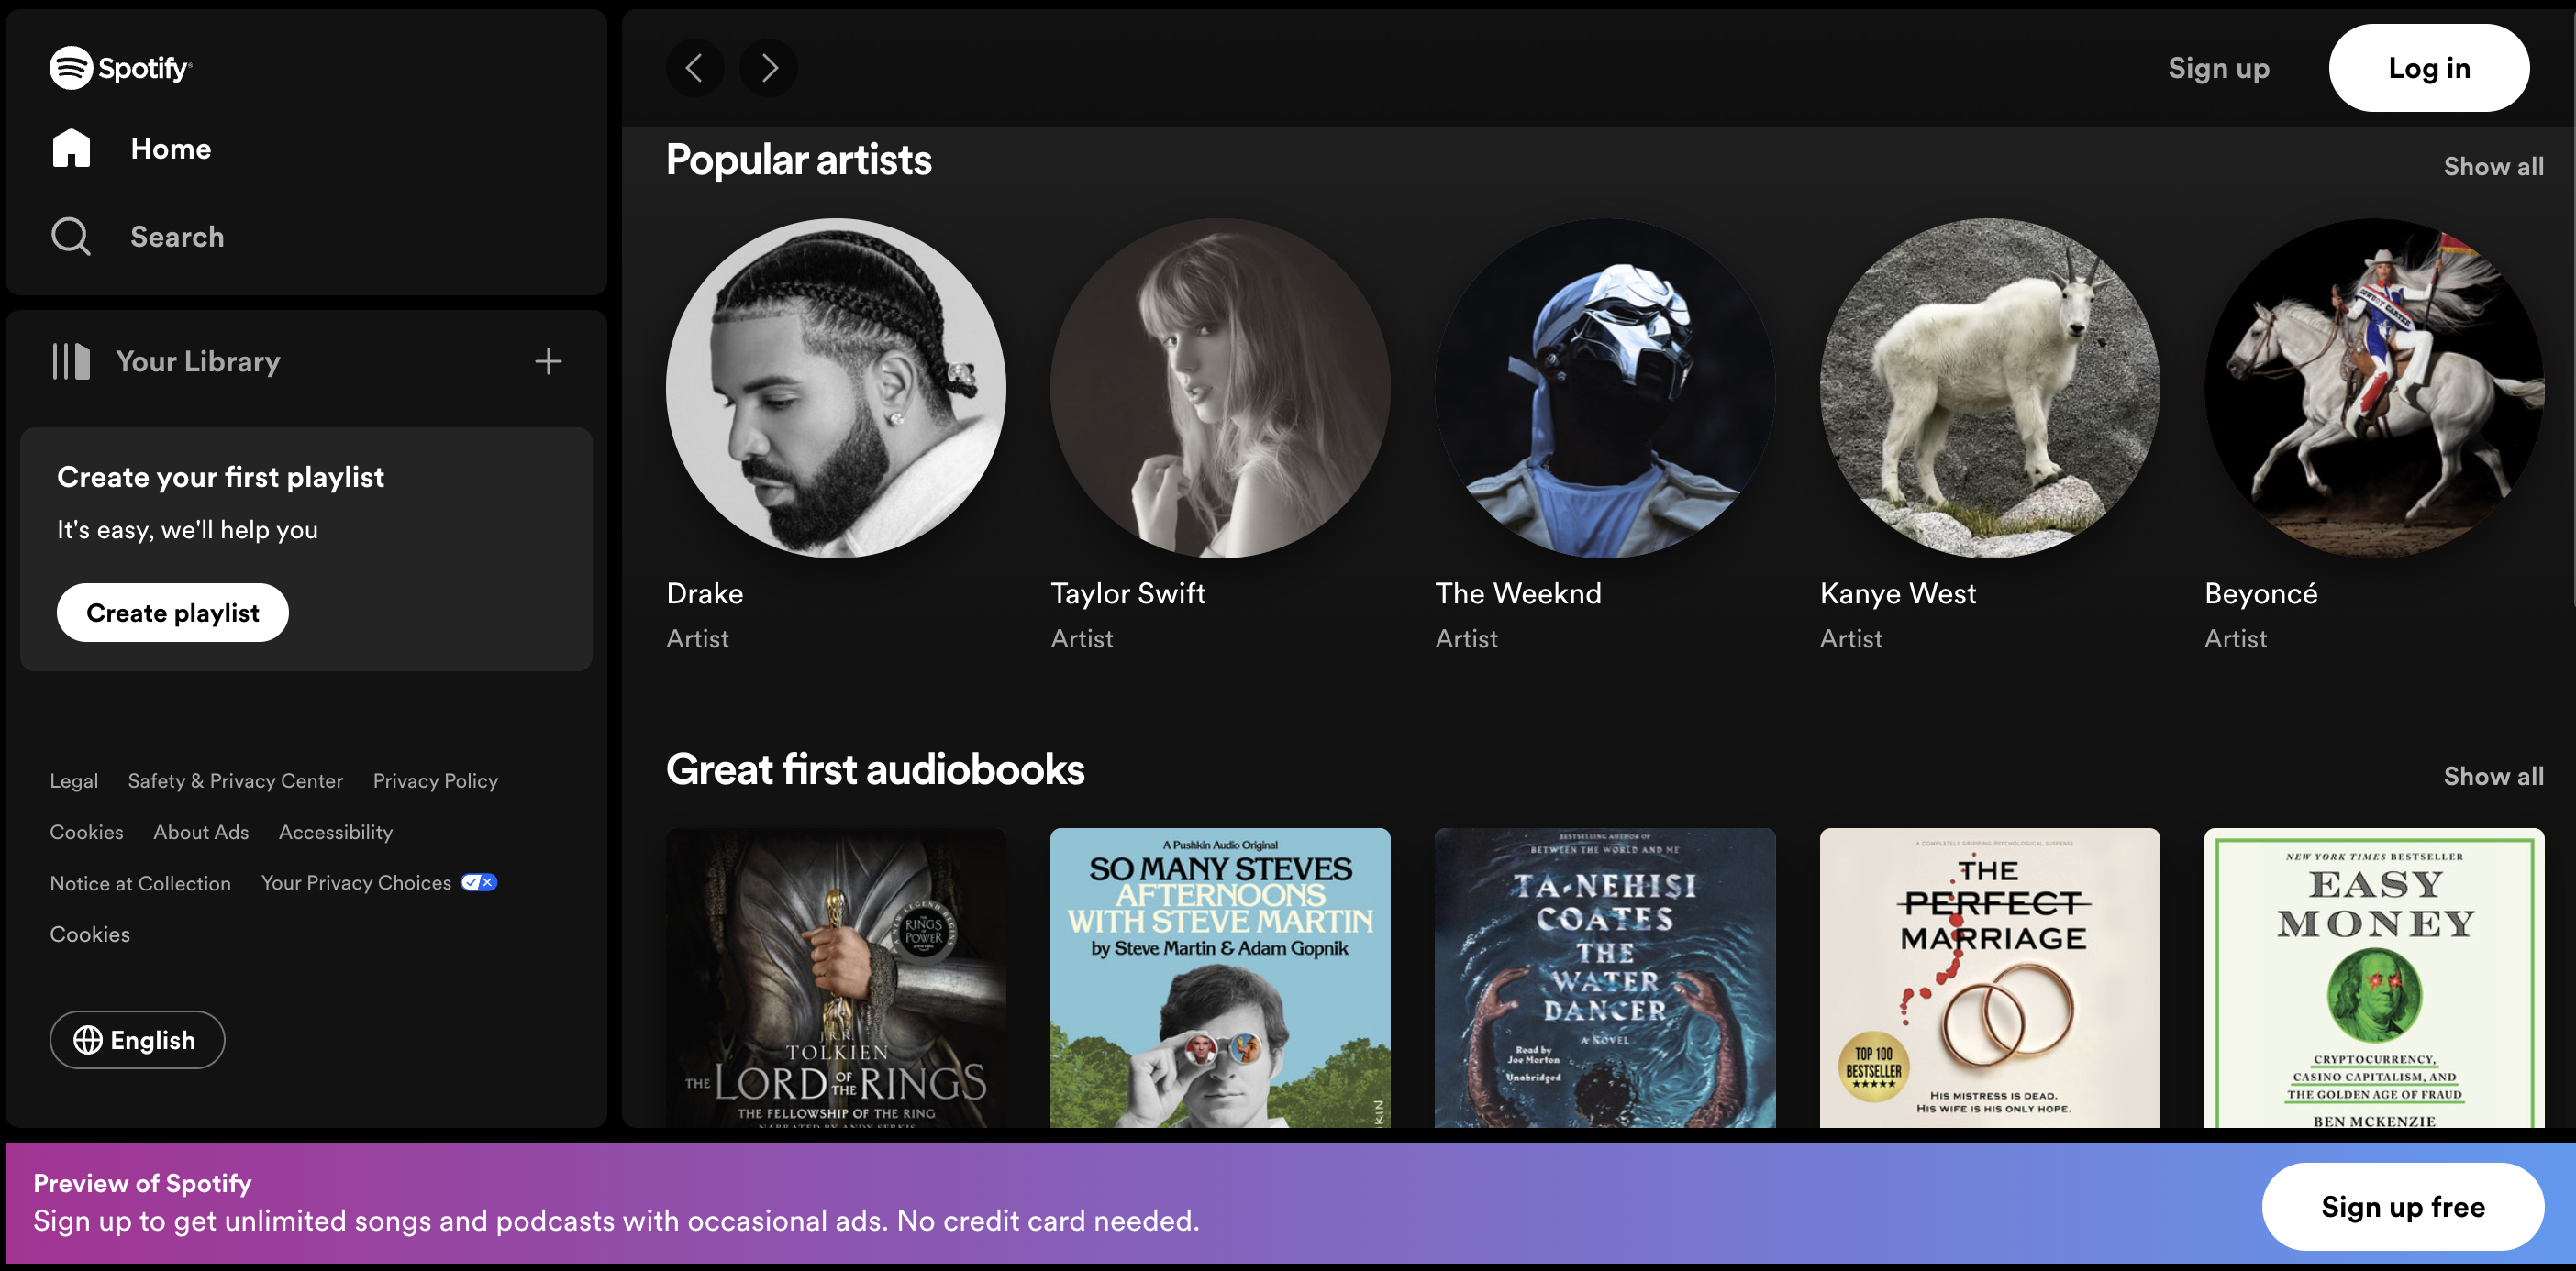Click the Sign up free button

pos(2403,1207)
